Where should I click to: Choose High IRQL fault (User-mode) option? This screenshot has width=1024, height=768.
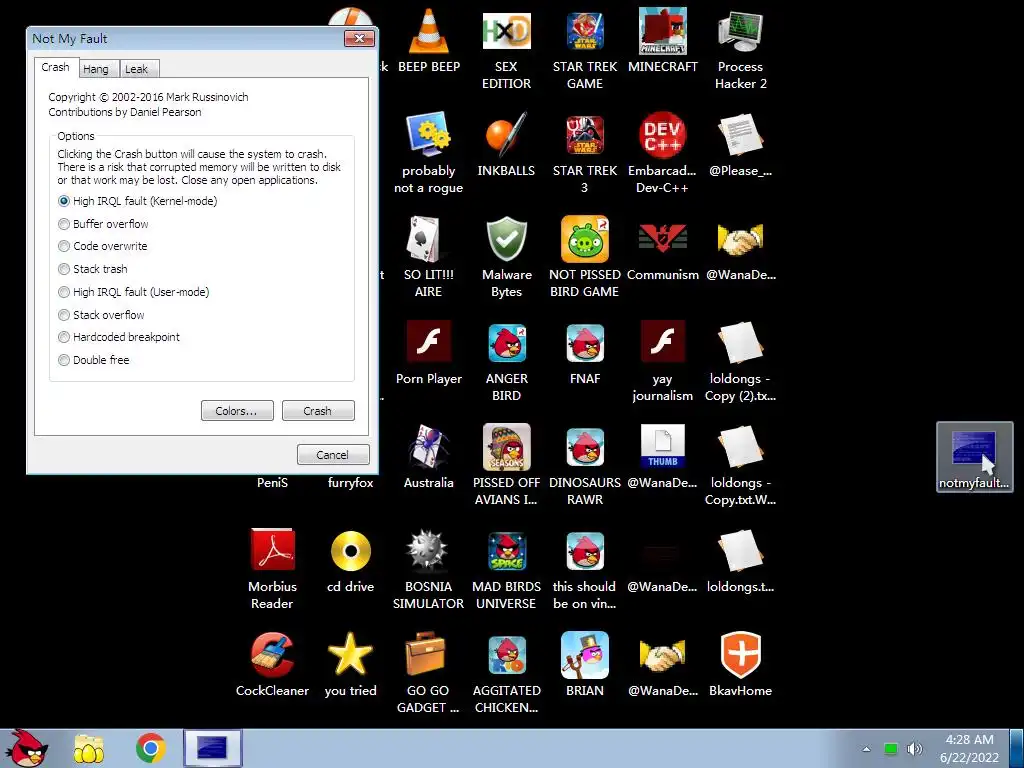(64, 292)
